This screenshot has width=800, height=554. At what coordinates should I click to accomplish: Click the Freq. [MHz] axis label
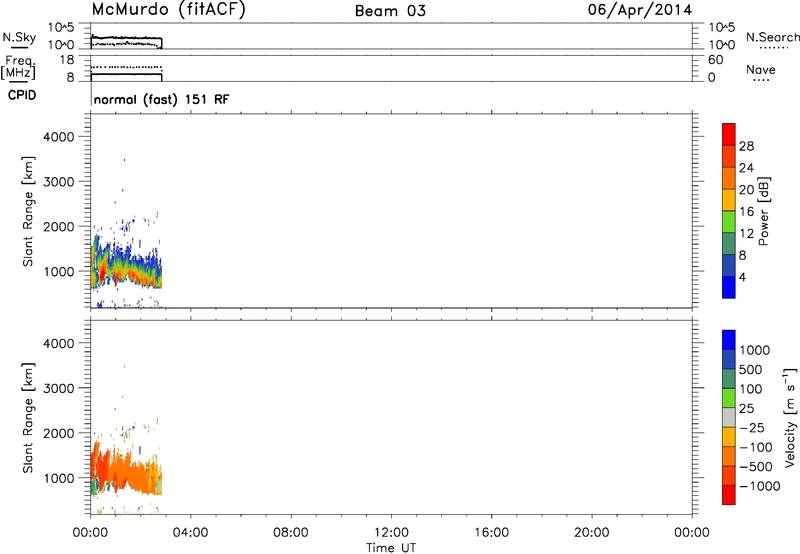pyautogui.click(x=19, y=68)
